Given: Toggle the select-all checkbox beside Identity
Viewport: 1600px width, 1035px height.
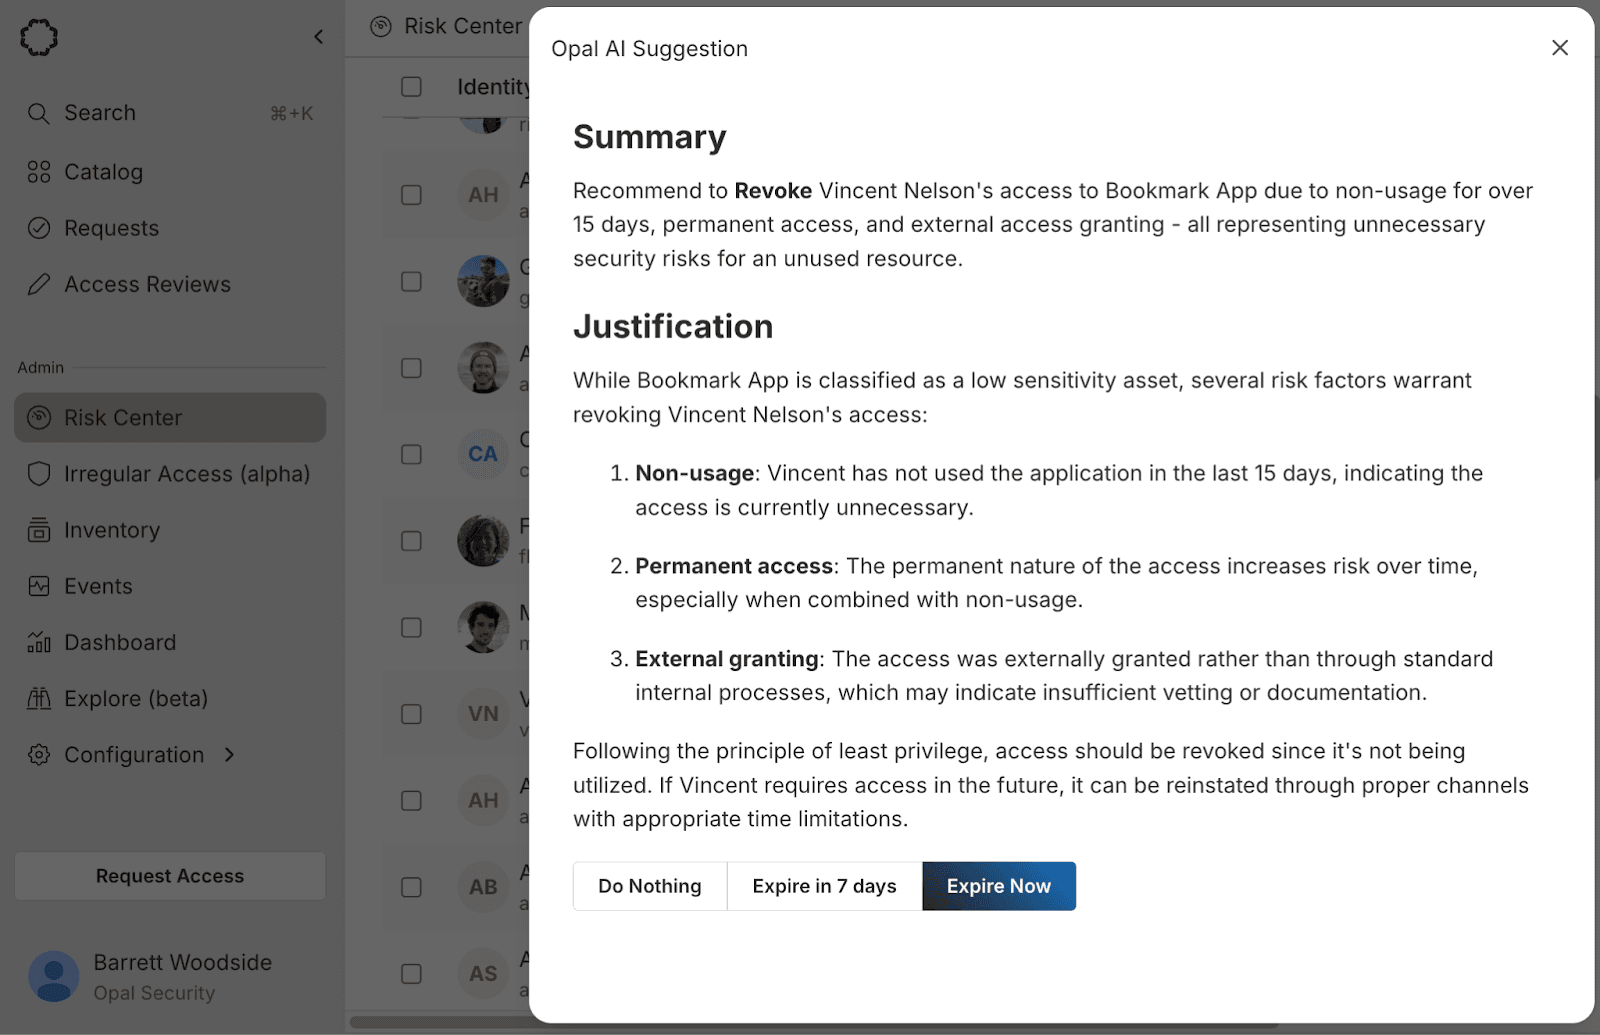Looking at the screenshot, I should pos(411,87).
